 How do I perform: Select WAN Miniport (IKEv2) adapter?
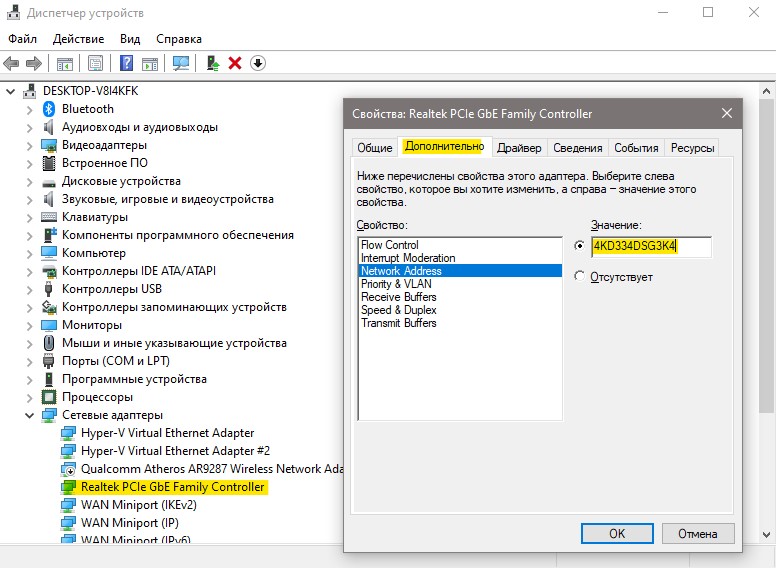139,505
